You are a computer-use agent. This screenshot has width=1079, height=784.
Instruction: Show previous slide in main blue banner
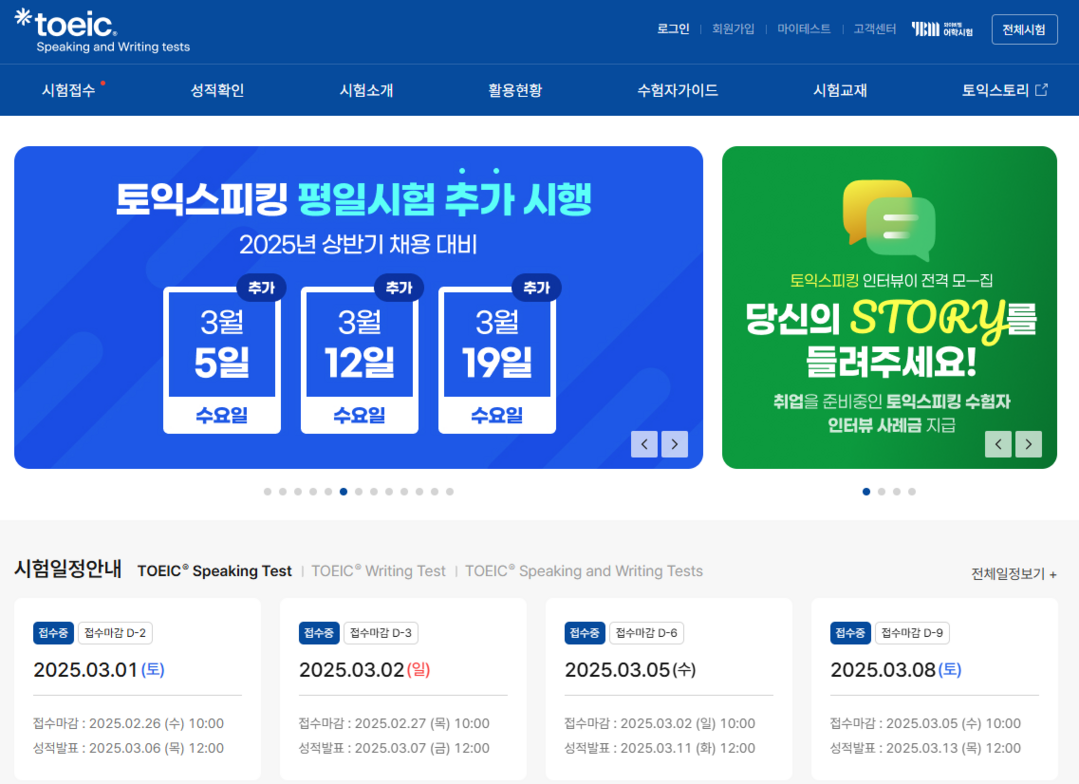click(644, 444)
